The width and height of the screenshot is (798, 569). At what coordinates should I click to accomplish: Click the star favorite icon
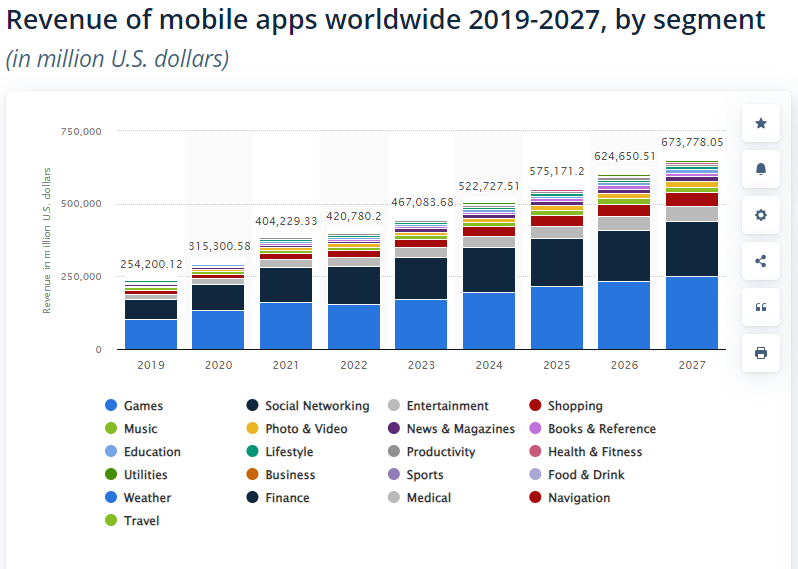point(760,123)
